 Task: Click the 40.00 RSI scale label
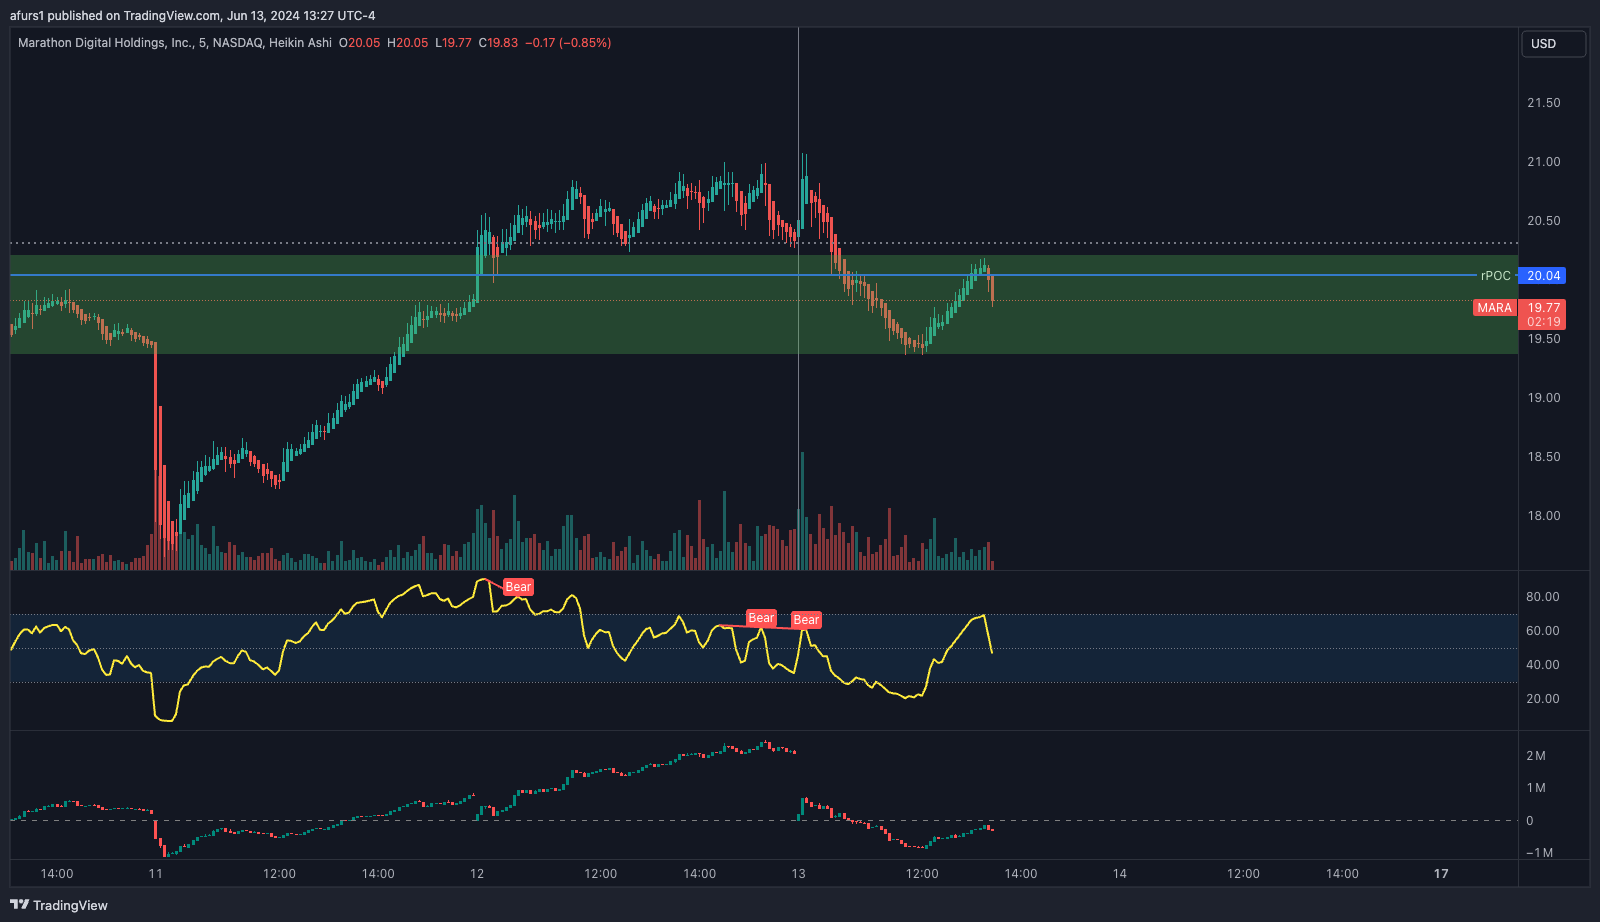pyautogui.click(x=1543, y=665)
